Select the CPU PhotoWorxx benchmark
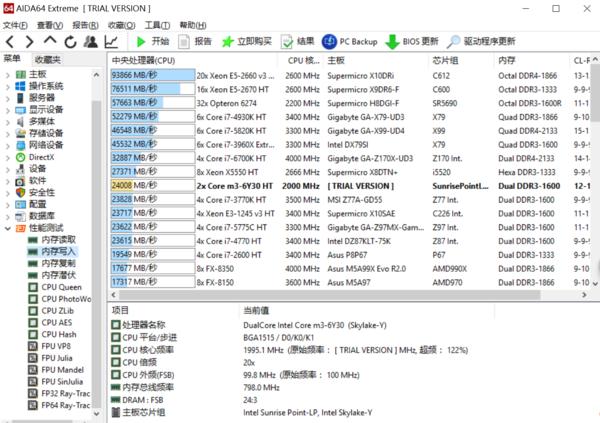Viewport: 600px width, 423px height. coord(60,299)
